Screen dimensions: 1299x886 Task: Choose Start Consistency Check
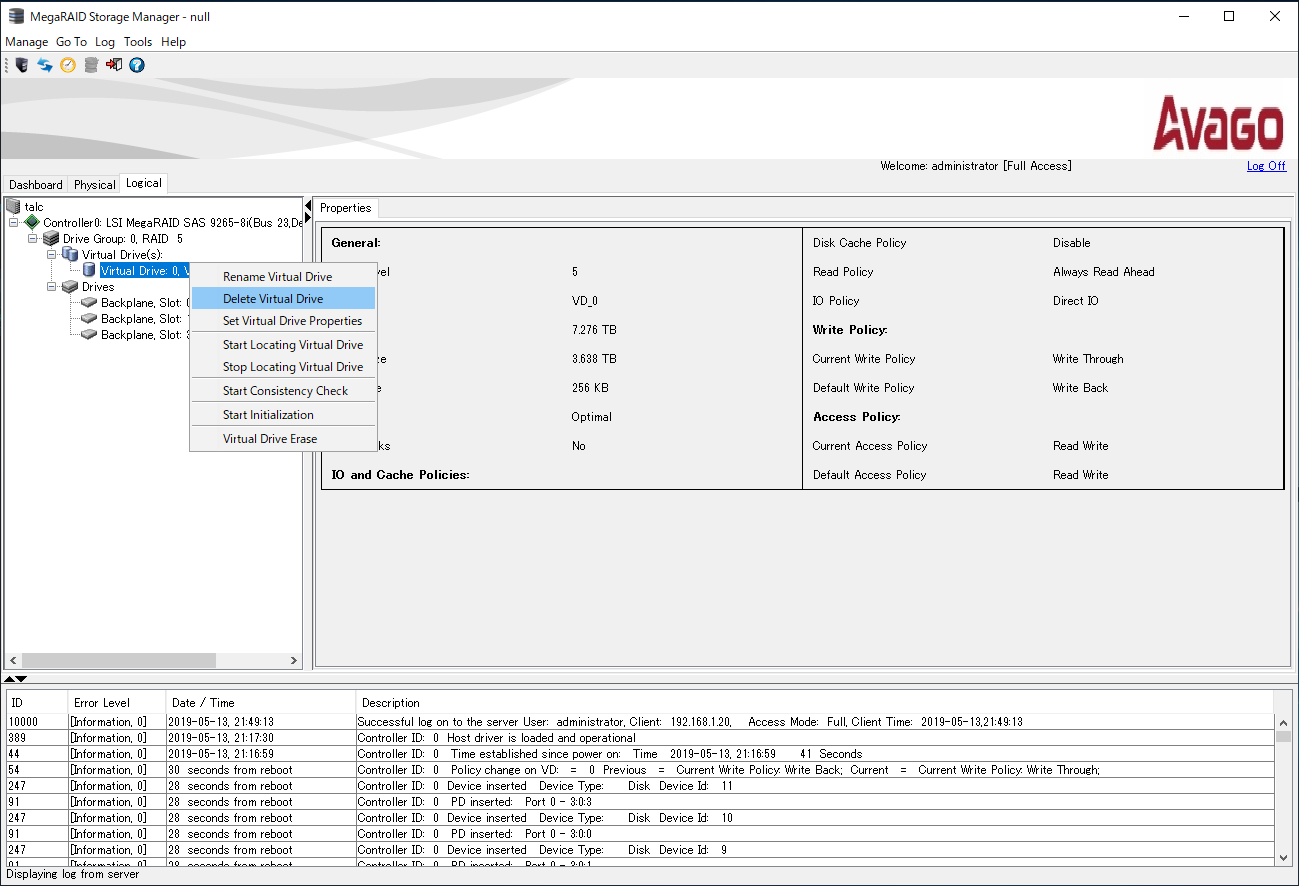[283, 391]
